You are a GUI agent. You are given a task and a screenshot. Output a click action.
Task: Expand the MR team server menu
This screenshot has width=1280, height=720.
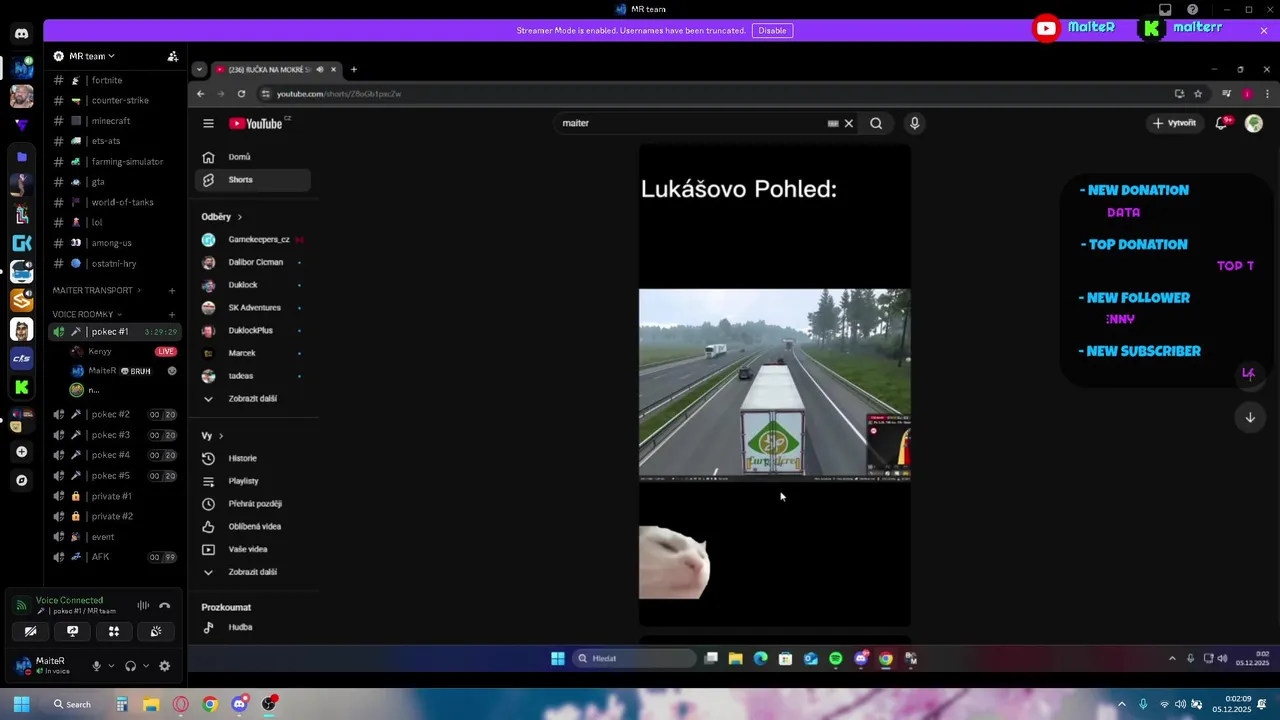click(x=90, y=56)
